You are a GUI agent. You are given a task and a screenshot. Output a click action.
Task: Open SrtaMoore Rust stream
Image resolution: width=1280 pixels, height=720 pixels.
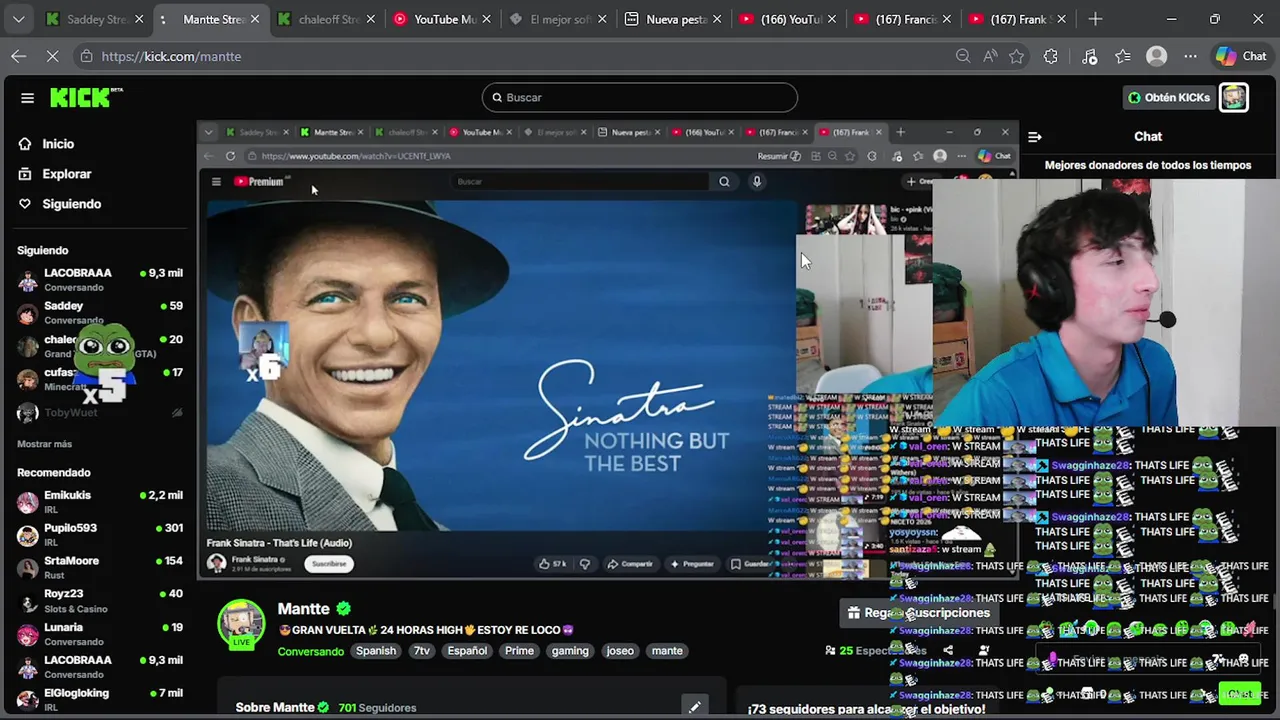(100, 567)
